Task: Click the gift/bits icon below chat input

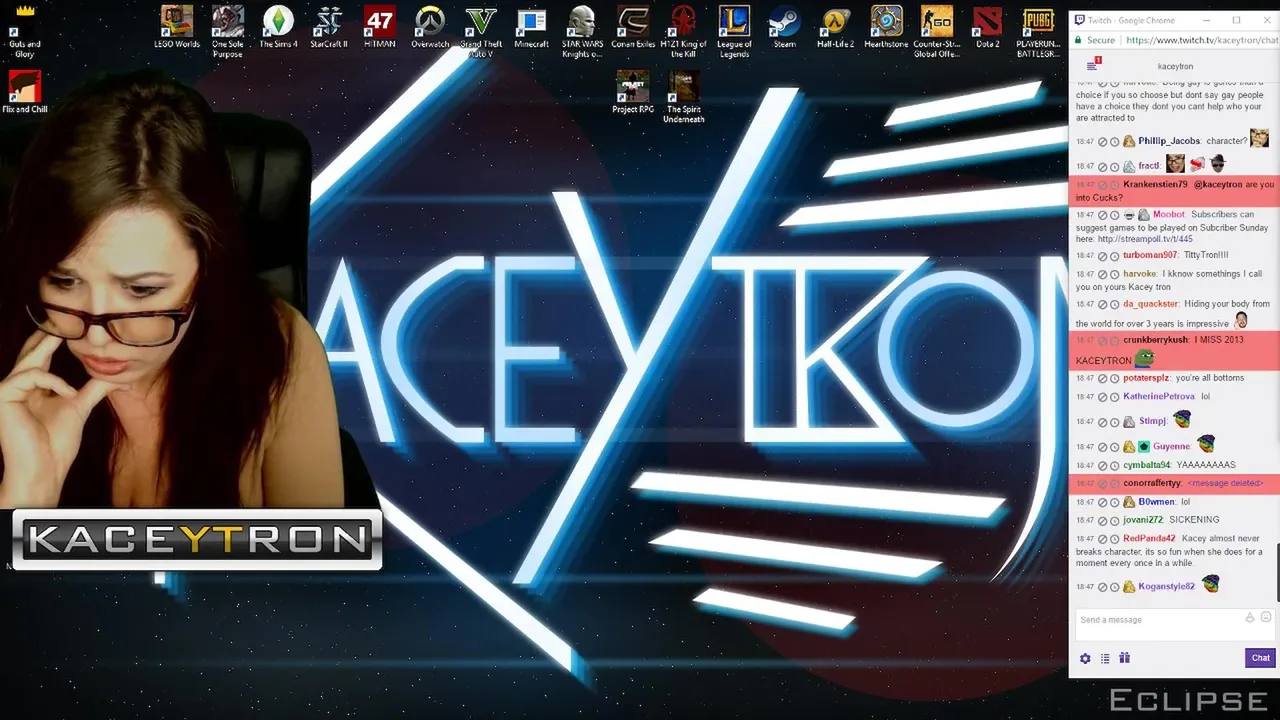Action: pyautogui.click(x=1124, y=658)
